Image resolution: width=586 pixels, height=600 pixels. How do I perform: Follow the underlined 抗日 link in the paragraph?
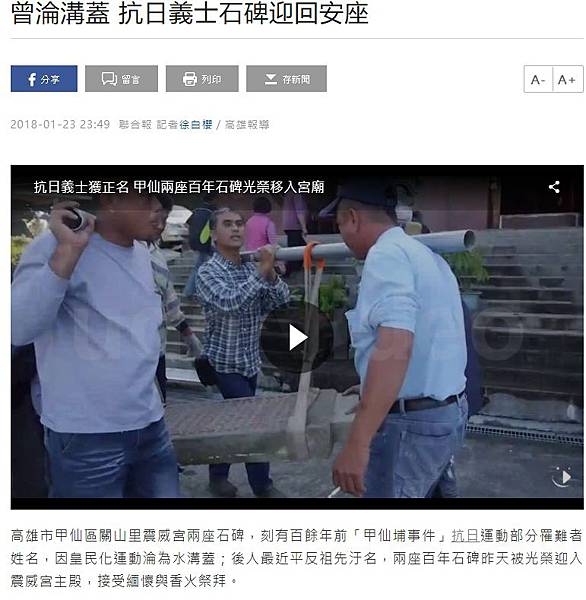point(465,536)
